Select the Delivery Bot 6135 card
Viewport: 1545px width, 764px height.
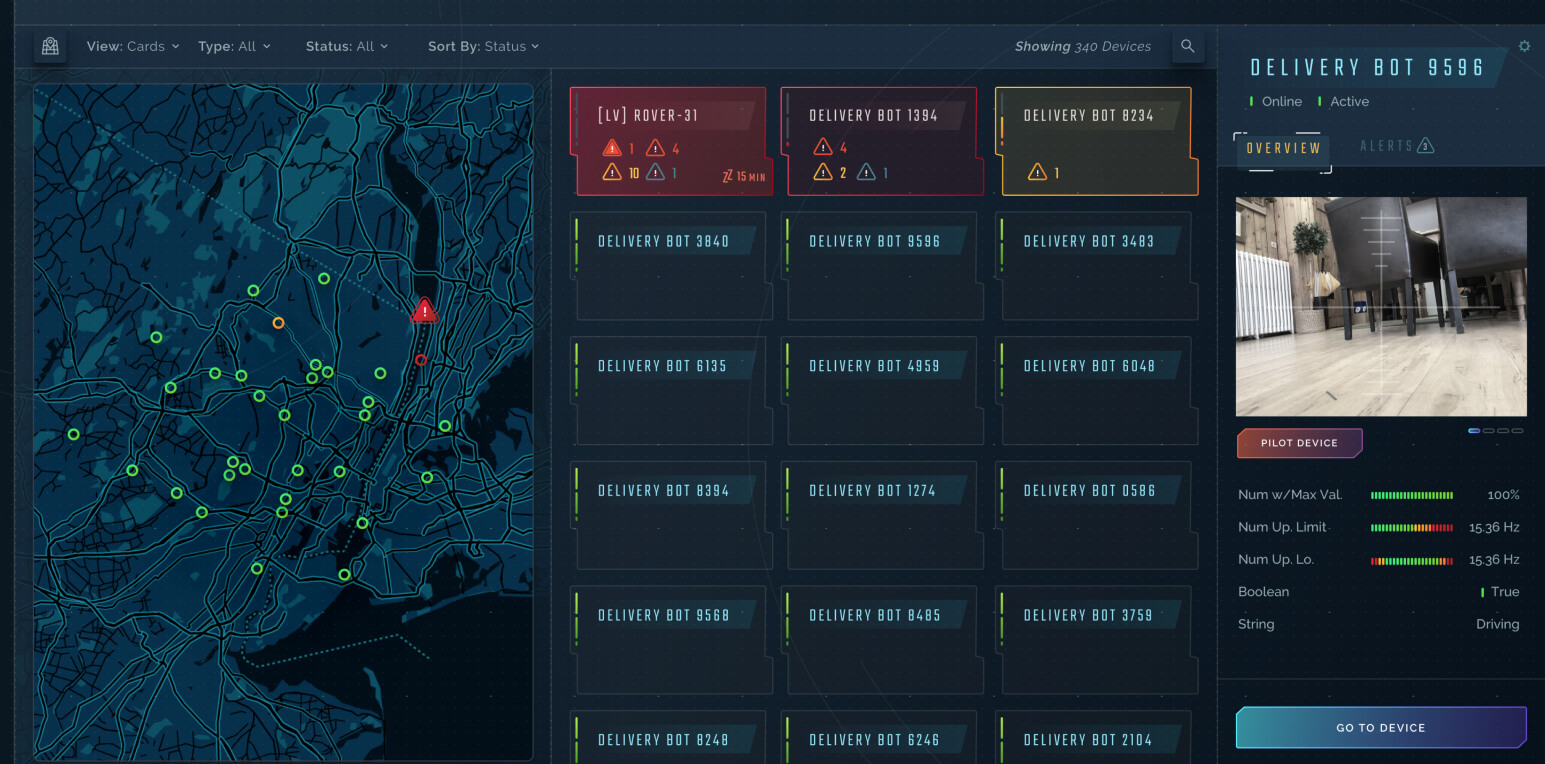coord(671,391)
